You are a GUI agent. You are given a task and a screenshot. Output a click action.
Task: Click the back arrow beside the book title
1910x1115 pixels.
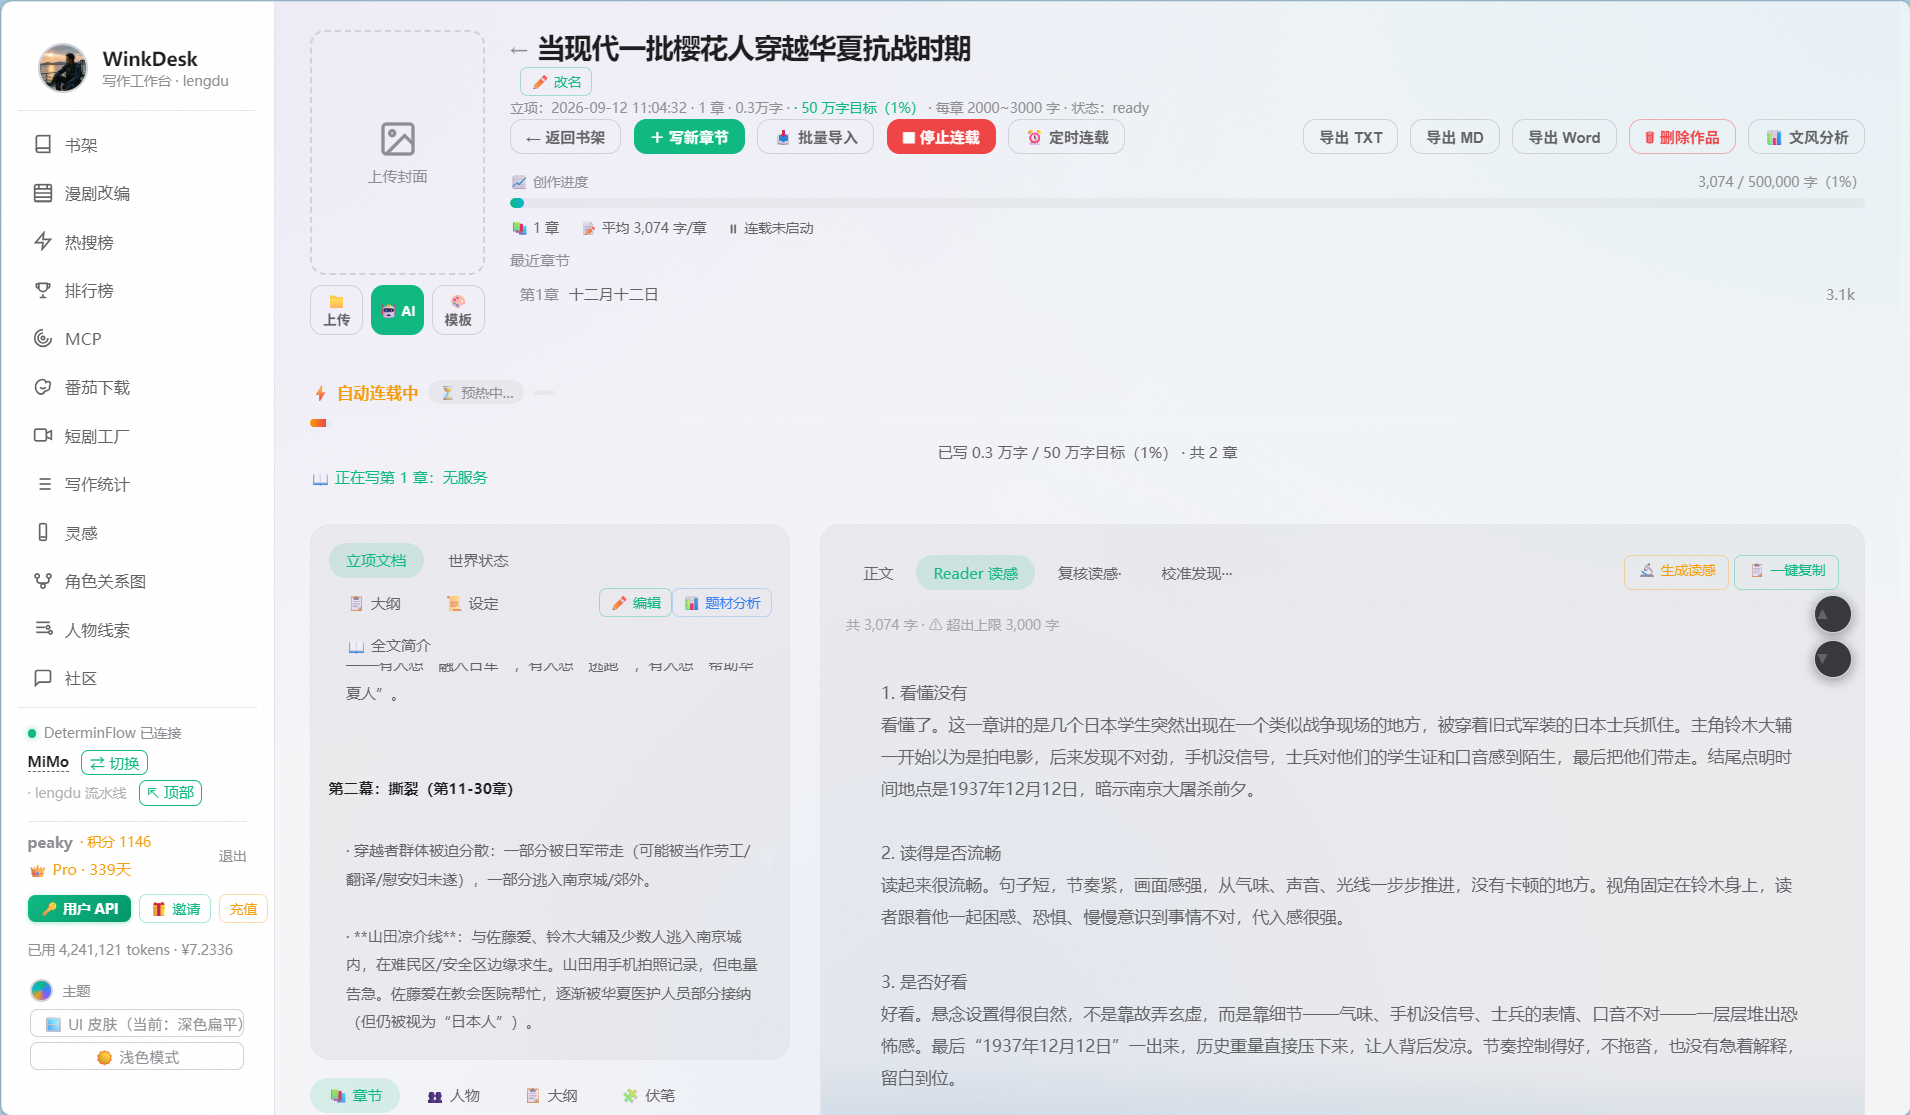tap(518, 49)
